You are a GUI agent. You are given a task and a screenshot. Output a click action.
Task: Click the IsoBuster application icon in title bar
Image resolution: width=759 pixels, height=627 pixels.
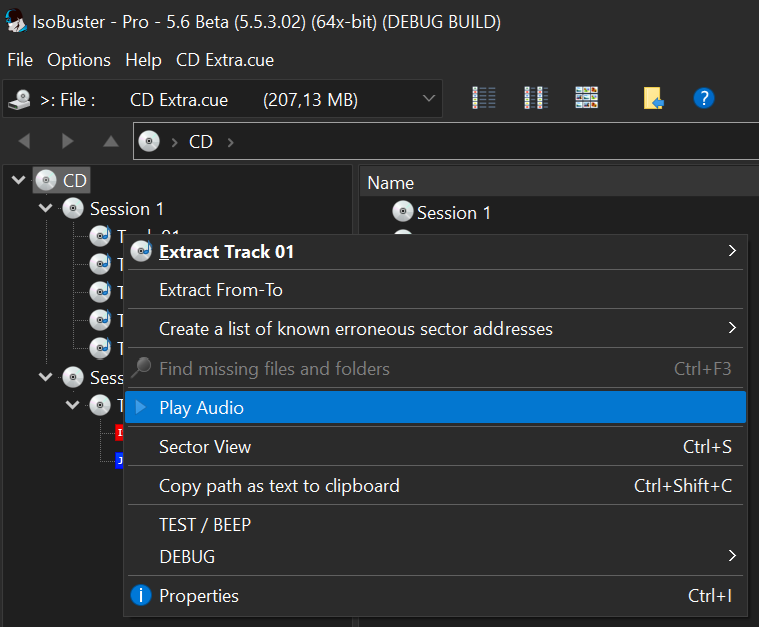click(x=15, y=21)
